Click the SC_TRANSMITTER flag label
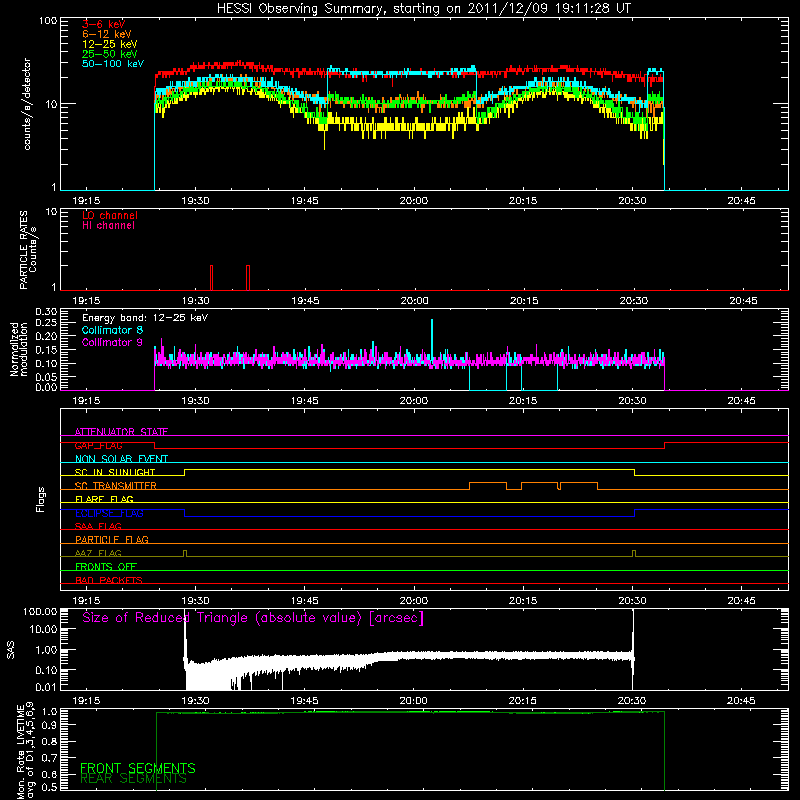 pos(116,486)
